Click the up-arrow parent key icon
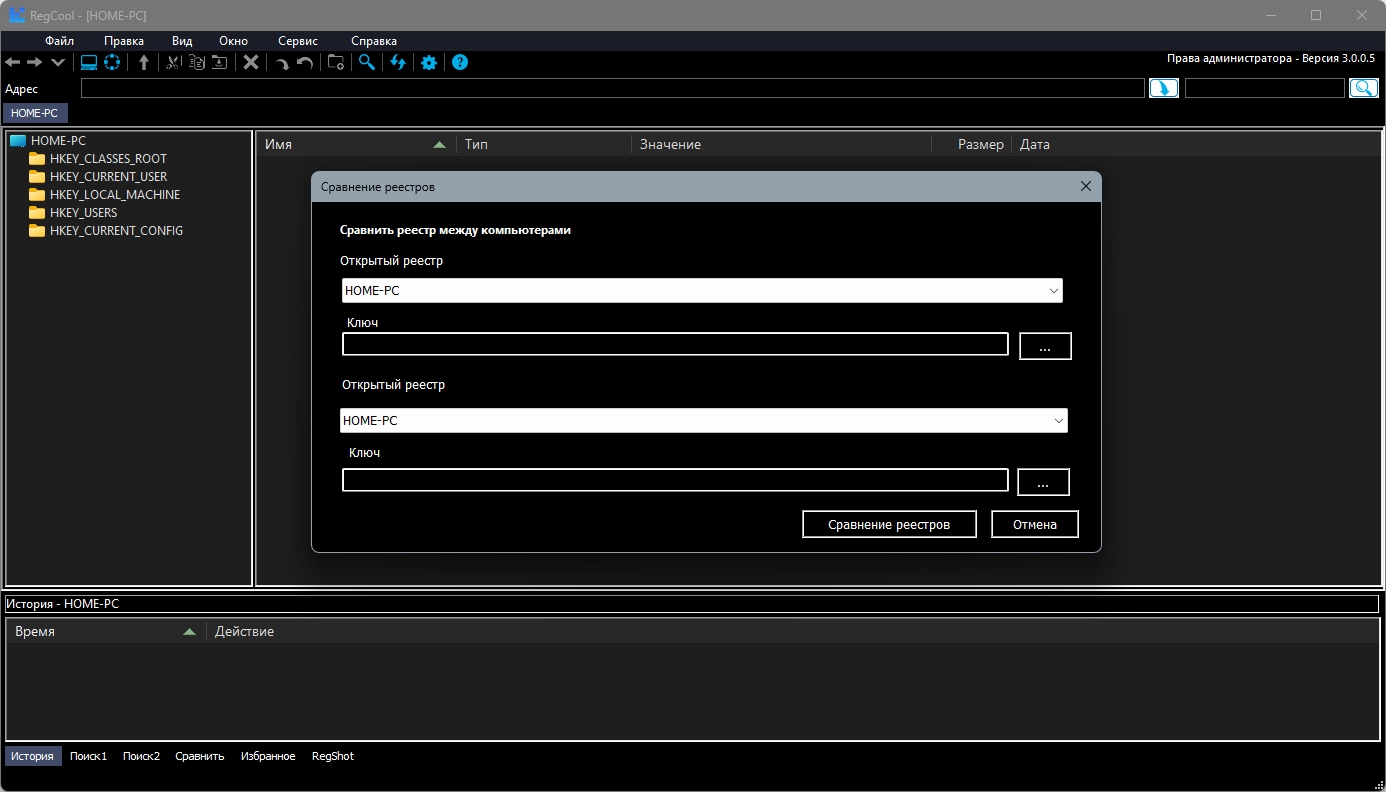The width and height of the screenshot is (1386, 792). 144,62
